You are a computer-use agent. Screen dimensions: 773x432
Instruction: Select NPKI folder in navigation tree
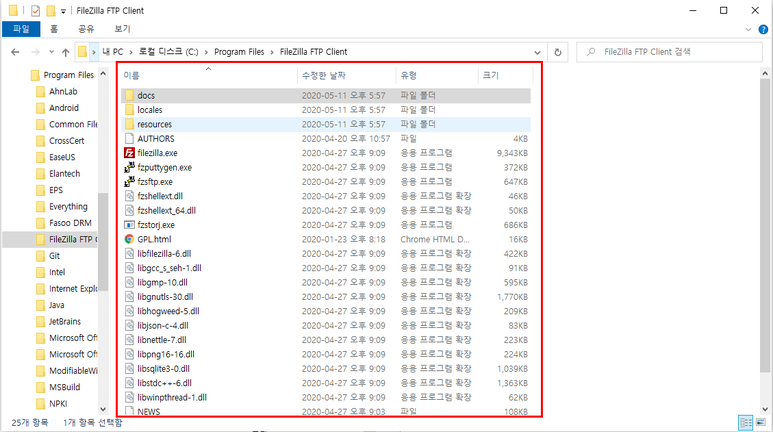tap(58, 403)
